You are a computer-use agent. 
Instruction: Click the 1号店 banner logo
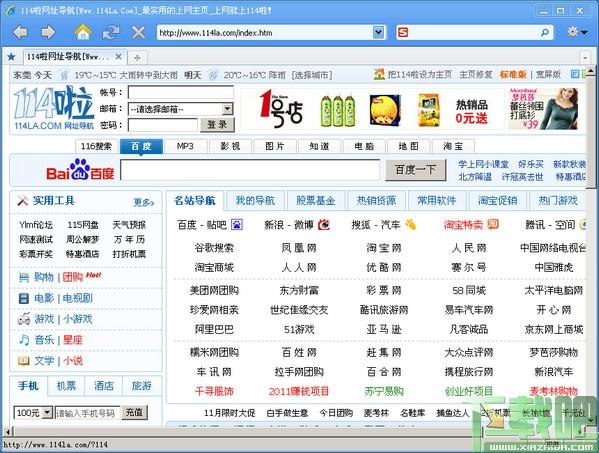click(281, 109)
